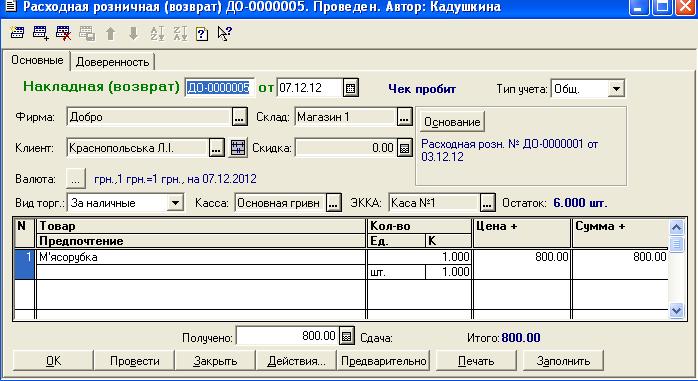
Task: Open the Касса selection ellipsis button
Action: coord(333,203)
